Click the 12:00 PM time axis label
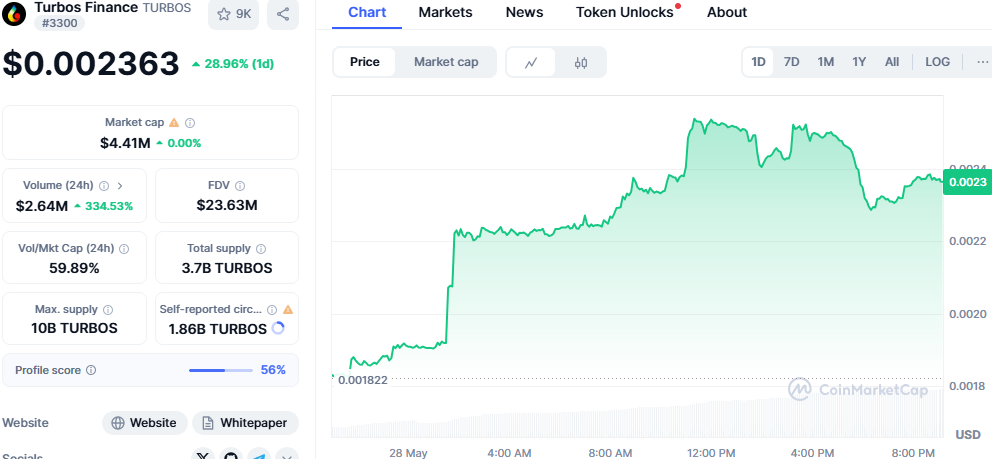The height and width of the screenshot is (459, 992). click(710, 453)
